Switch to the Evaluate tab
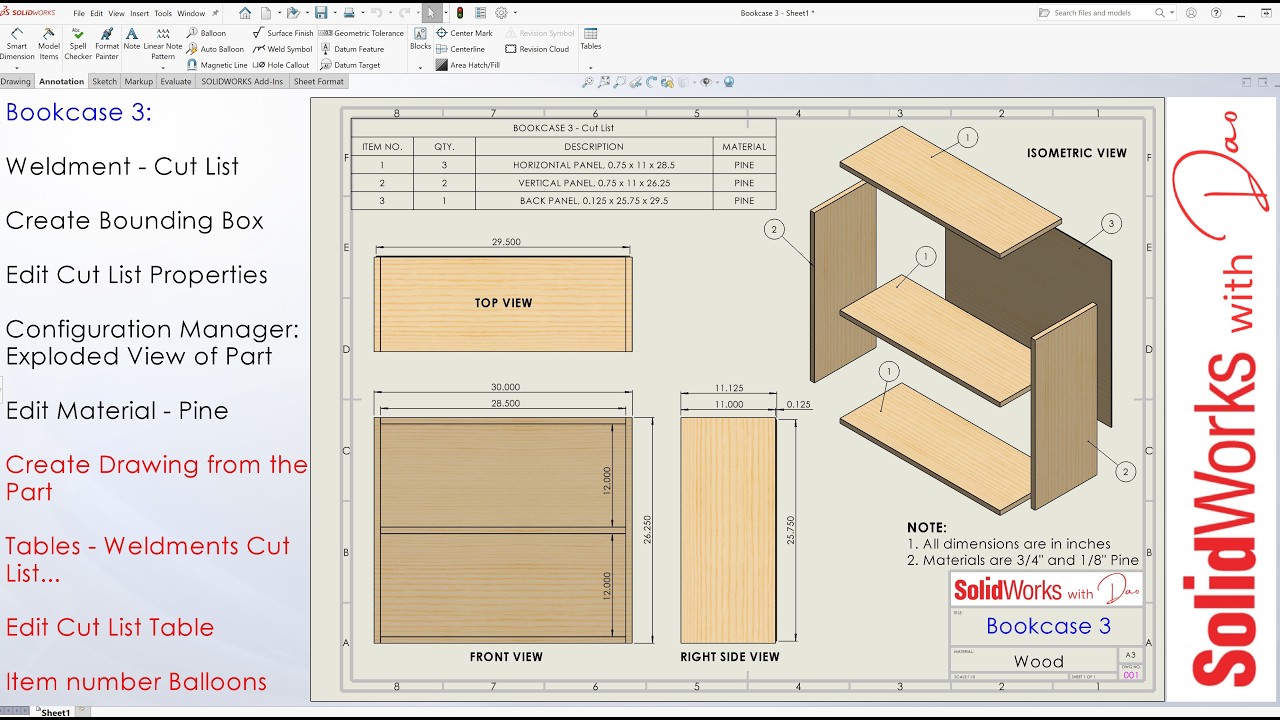This screenshot has width=1280, height=720. (175, 81)
